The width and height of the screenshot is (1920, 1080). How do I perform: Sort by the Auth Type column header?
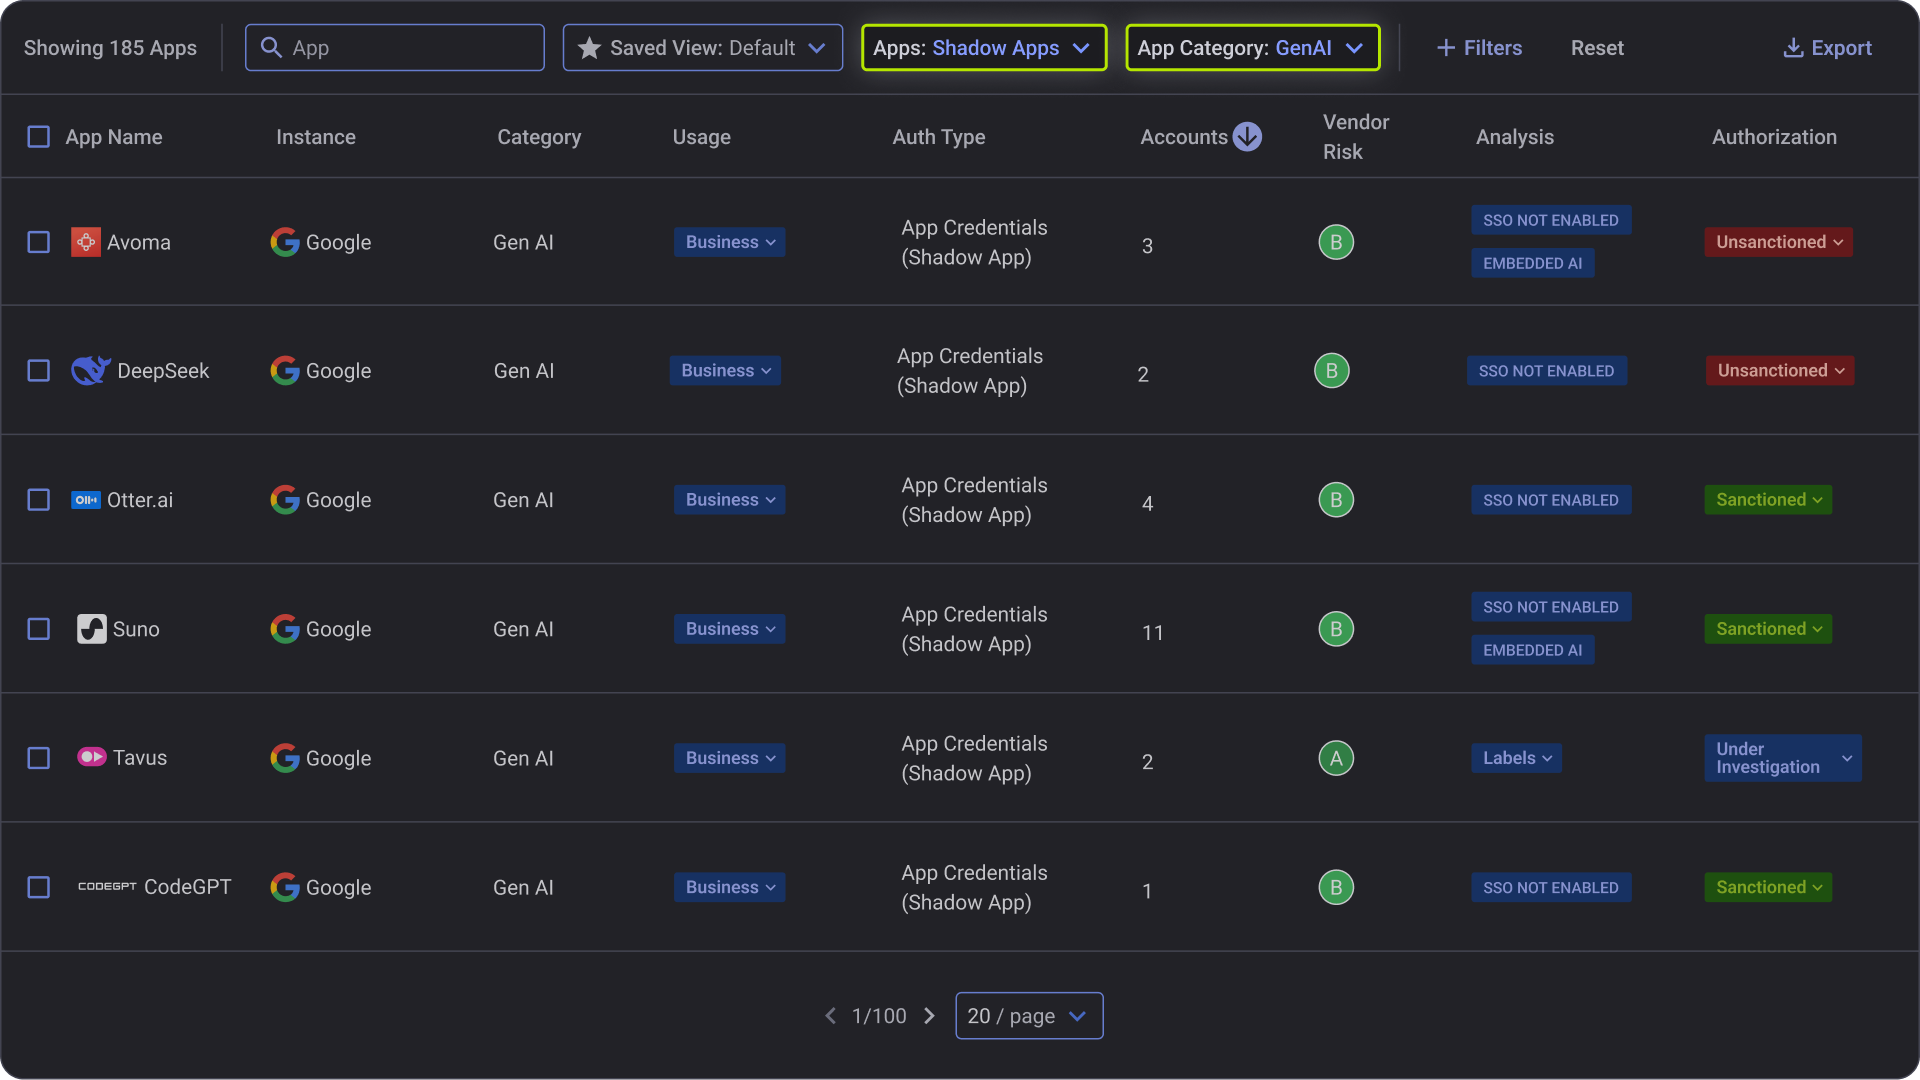click(x=939, y=137)
